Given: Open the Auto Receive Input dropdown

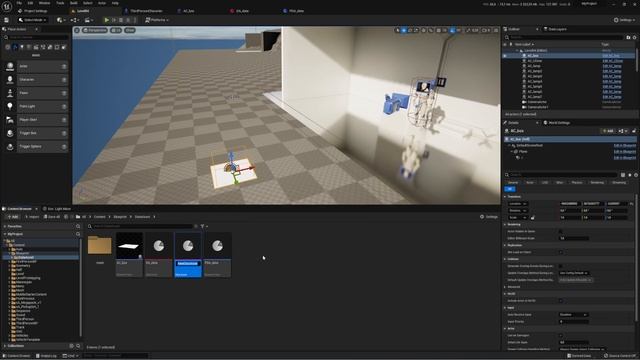Looking at the screenshot, I should point(573,315).
